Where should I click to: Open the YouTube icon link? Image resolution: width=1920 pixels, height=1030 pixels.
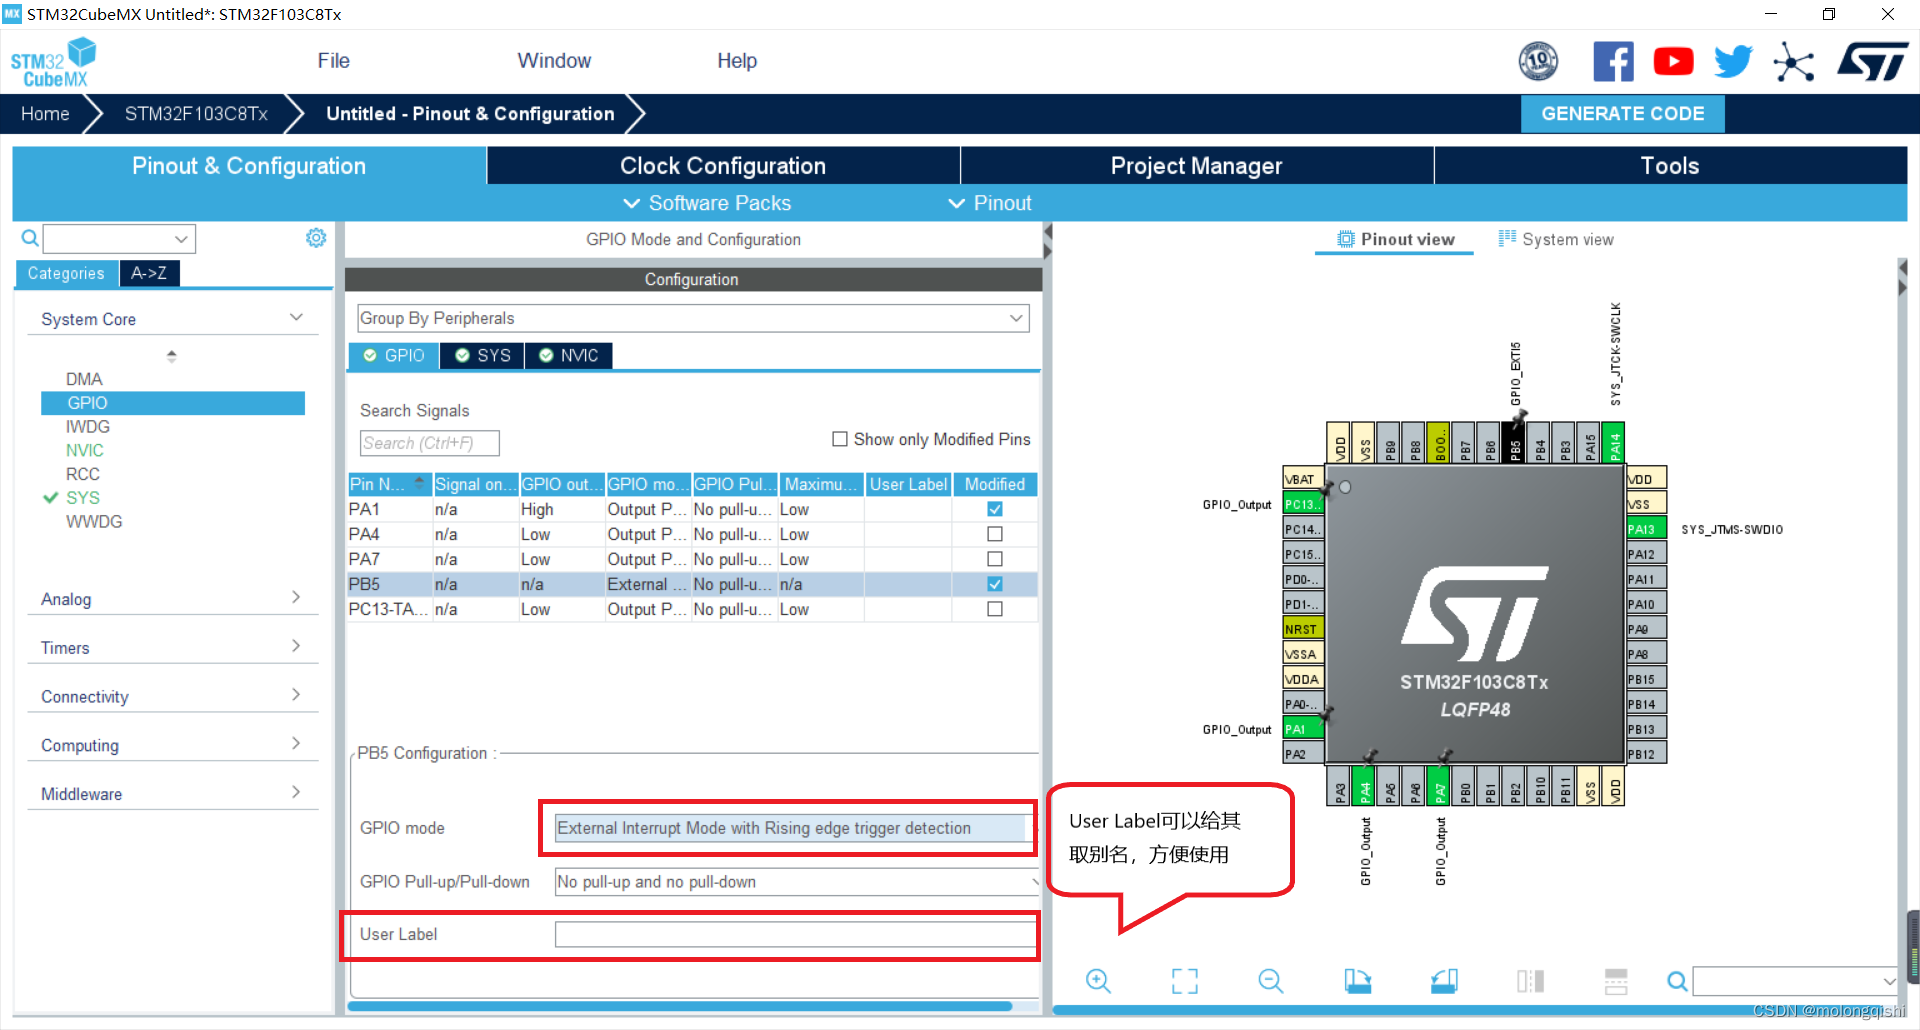pyautogui.click(x=1673, y=62)
